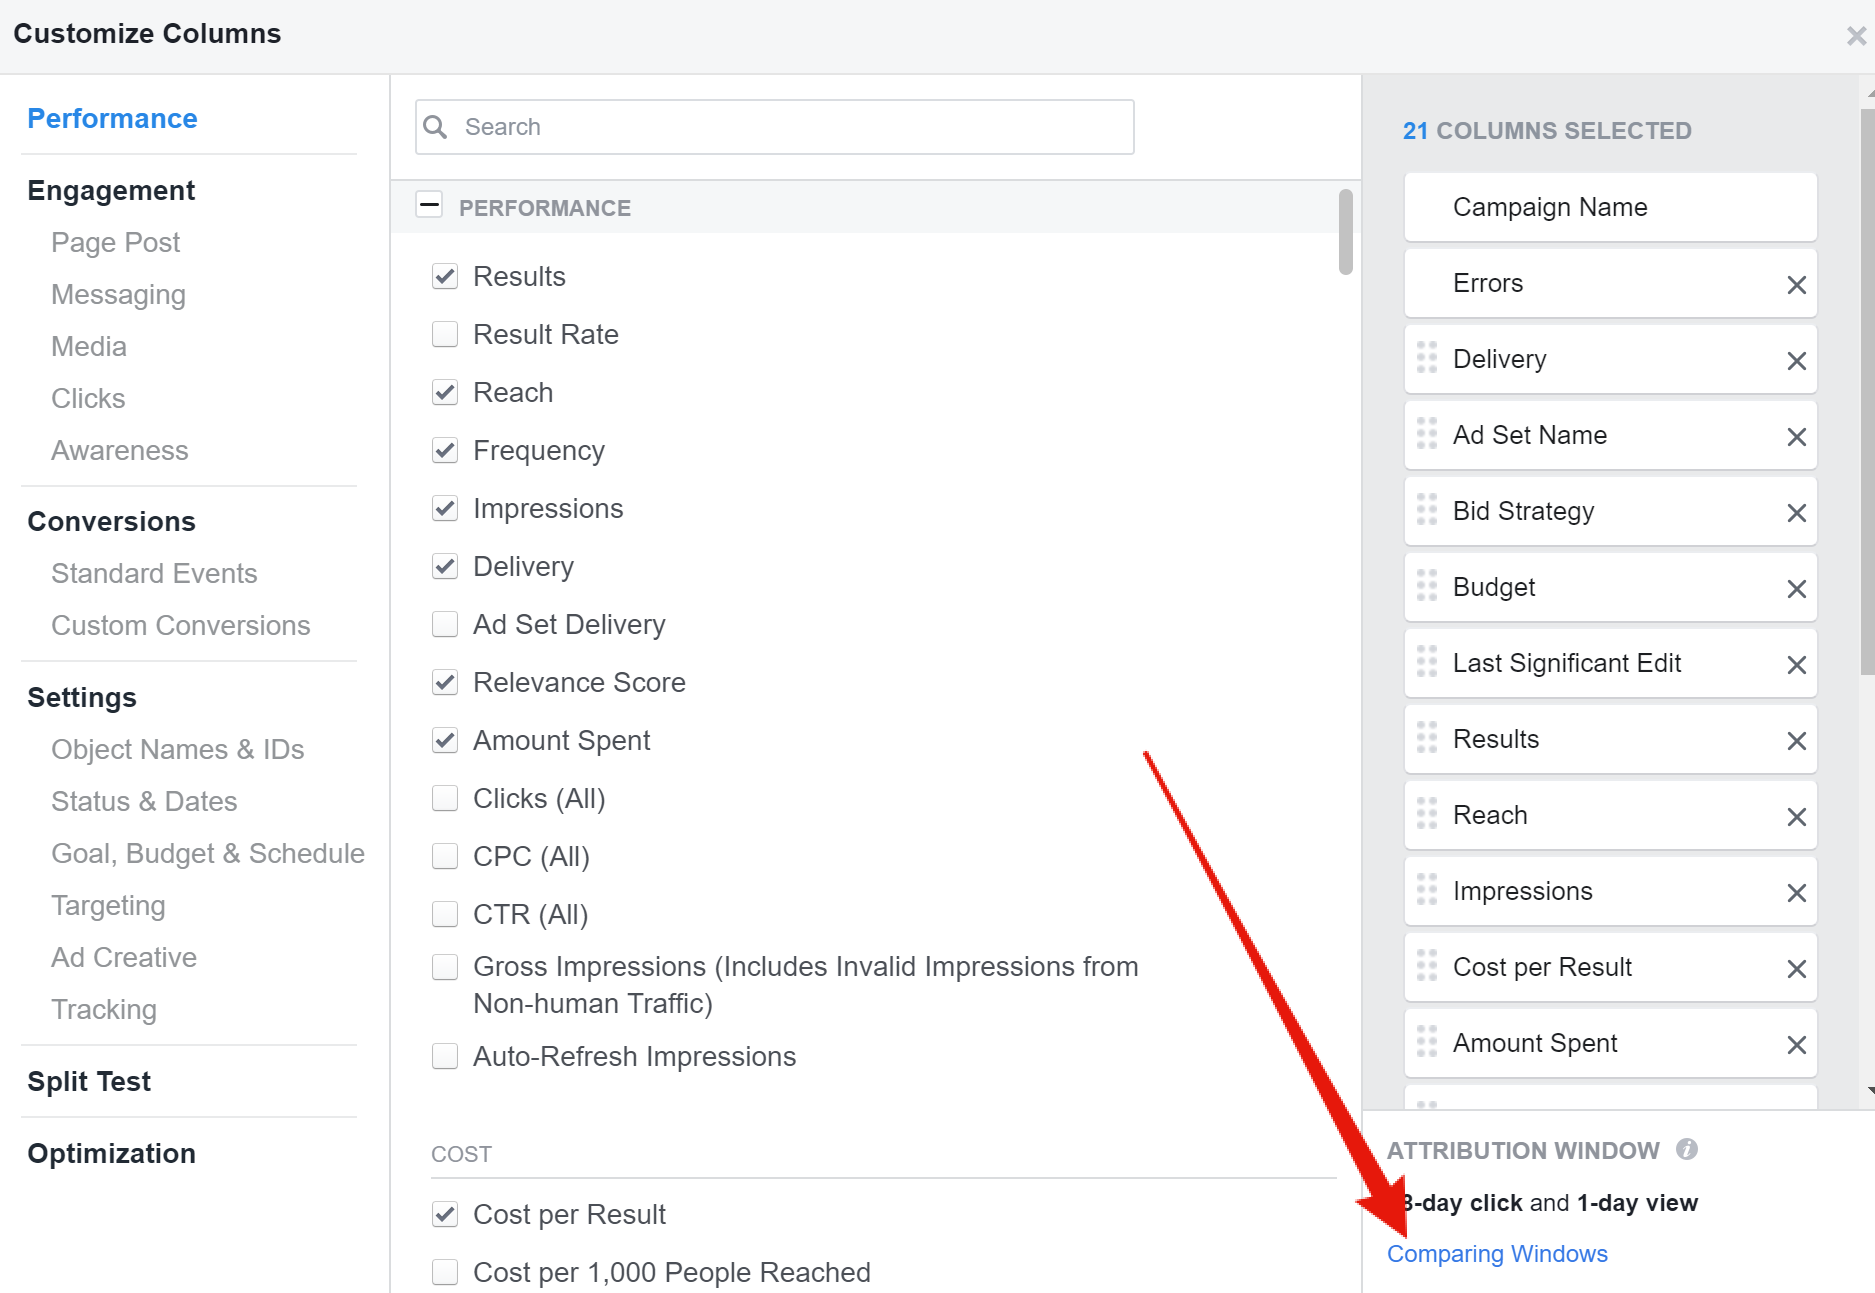The image size is (1875, 1293).
Task: Open the Settings category
Action: coord(82,697)
